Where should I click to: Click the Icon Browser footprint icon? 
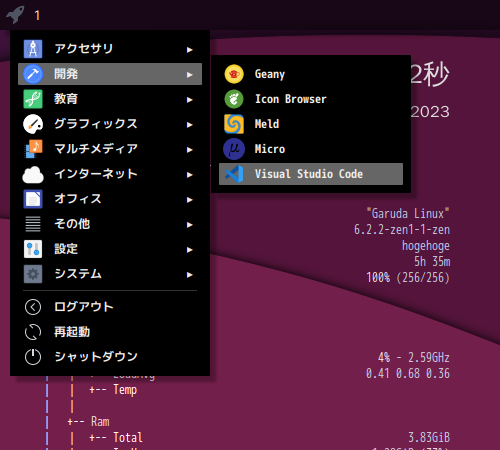(x=234, y=99)
